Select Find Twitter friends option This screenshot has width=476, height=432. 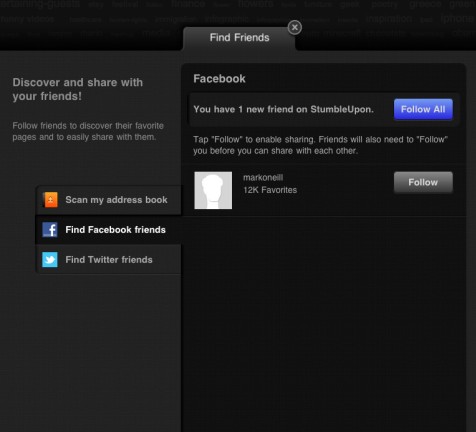109,260
